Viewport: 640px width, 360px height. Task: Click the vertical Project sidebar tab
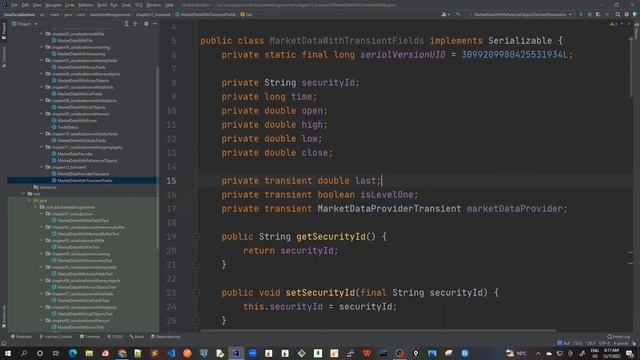pyautogui.click(x=4, y=31)
